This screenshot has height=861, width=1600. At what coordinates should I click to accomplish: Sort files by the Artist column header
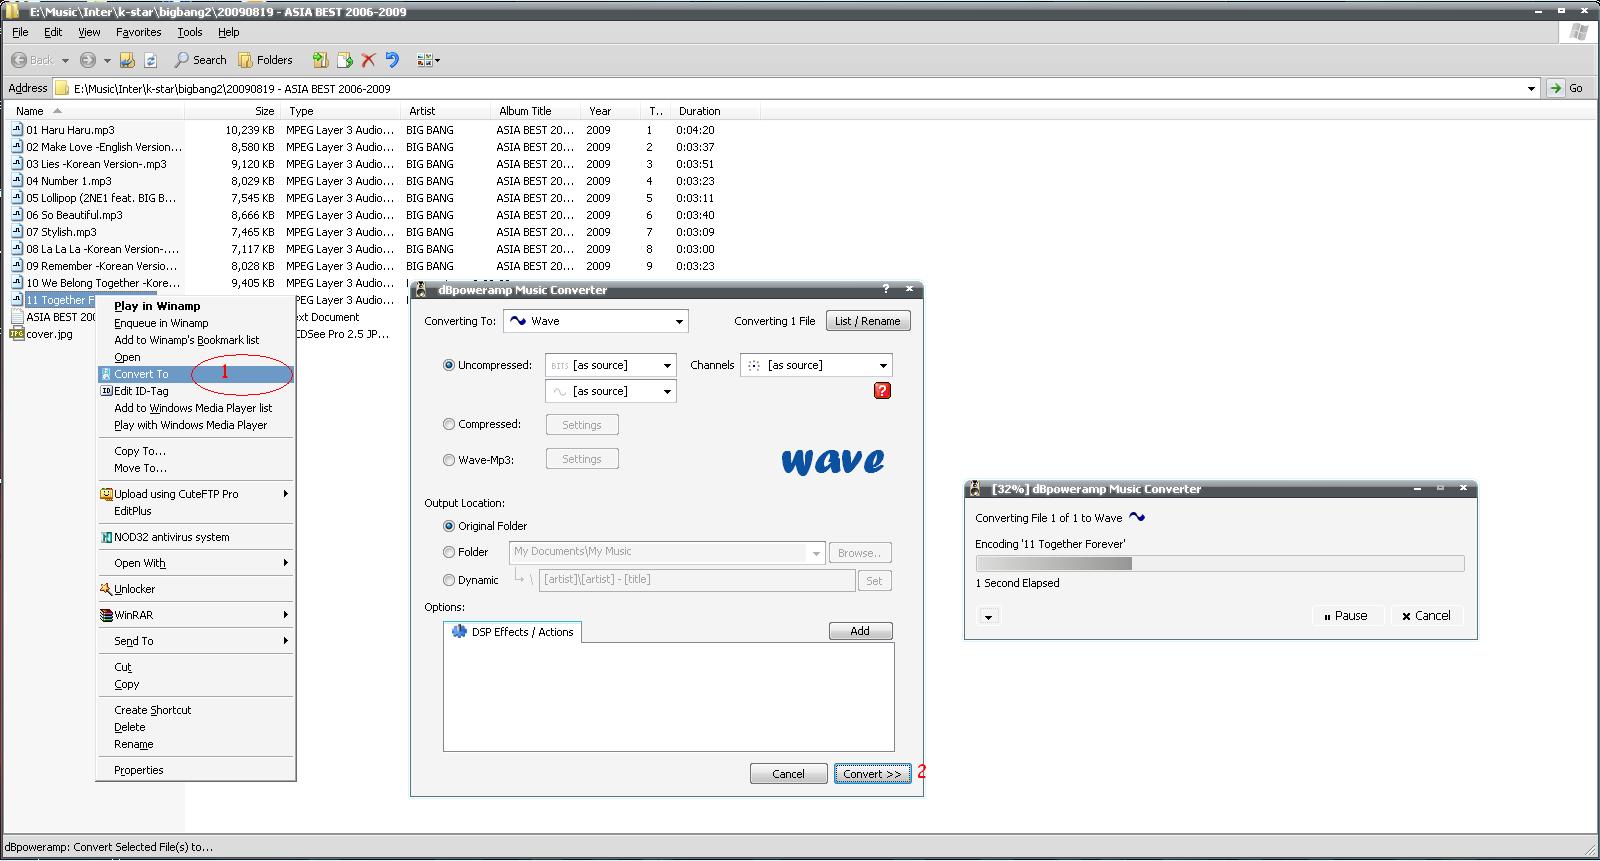pos(446,111)
